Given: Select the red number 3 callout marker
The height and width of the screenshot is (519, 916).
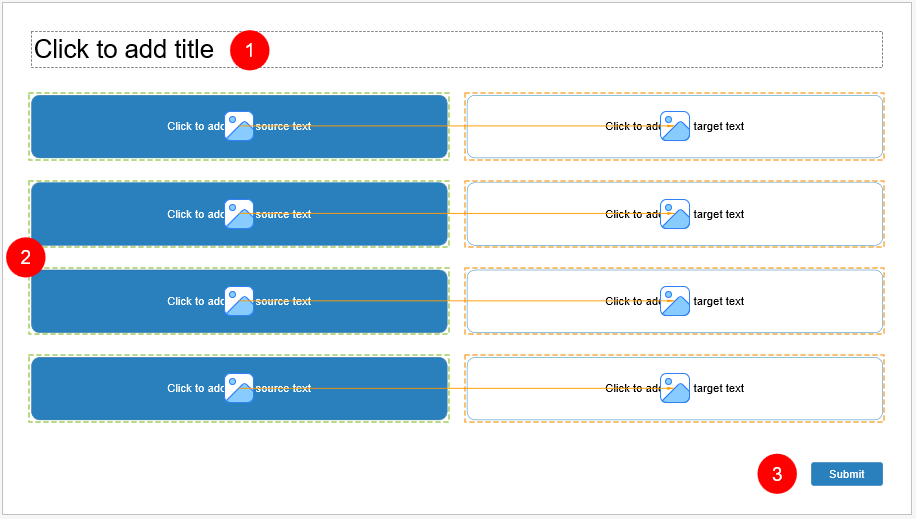Looking at the screenshot, I should [777, 474].
